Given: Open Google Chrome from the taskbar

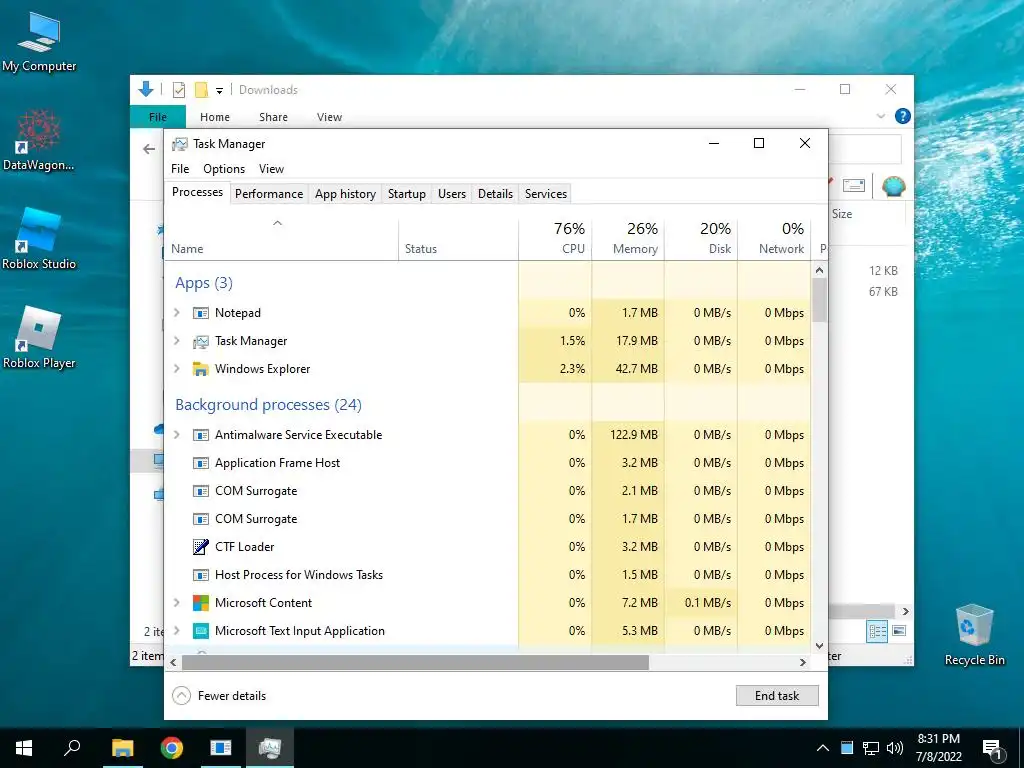Looking at the screenshot, I should [172, 748].
